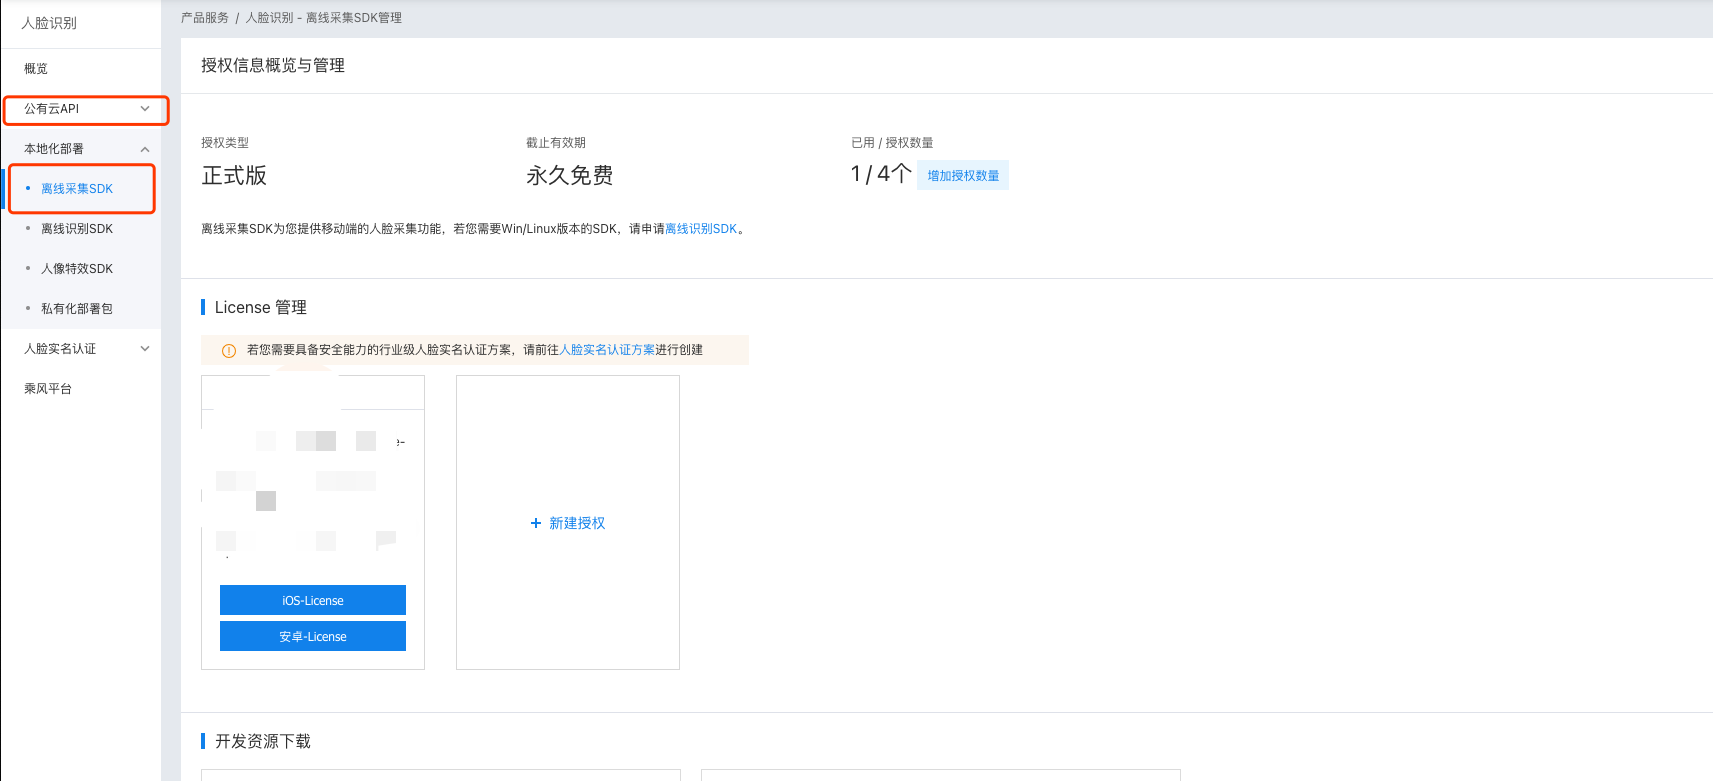Follow the 人脸实名认证方案 link
The image size is (1713, 781).
coord(607,350)
